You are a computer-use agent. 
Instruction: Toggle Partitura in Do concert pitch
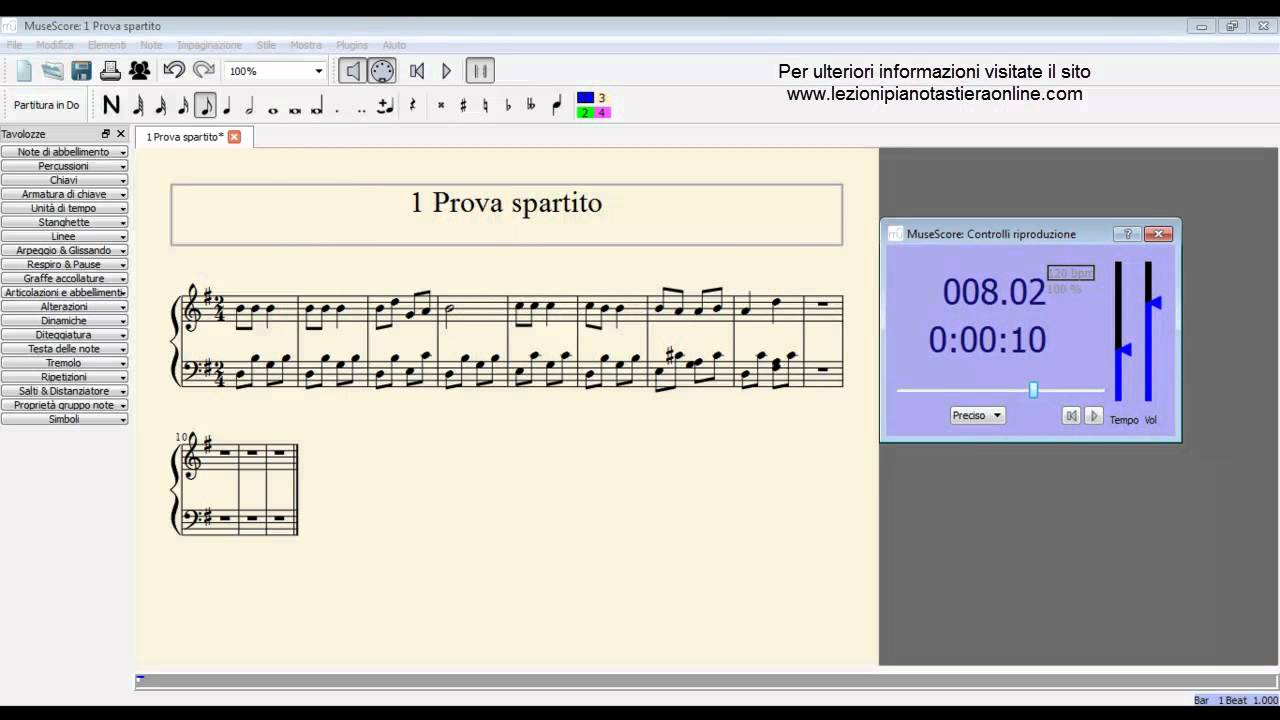[47, 105]
